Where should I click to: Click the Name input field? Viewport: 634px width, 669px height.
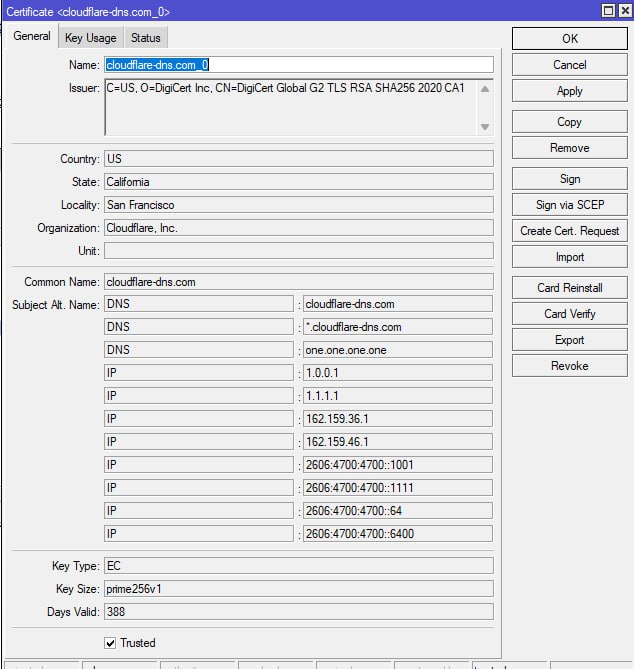point(299,65)
